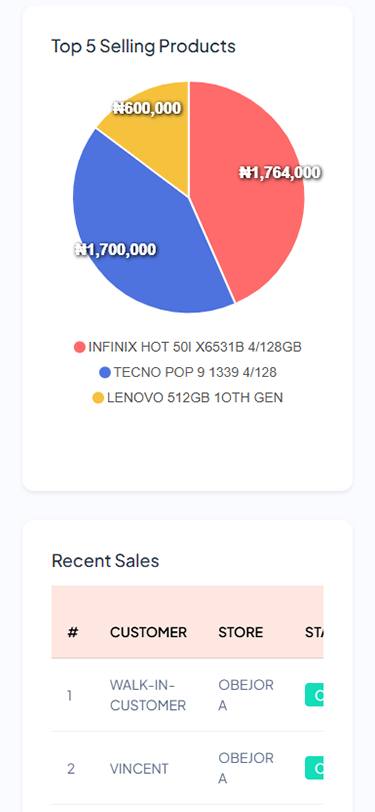
Task: Click the yellow LENOVO 512GB legend dot
Action: pos(98,398)
